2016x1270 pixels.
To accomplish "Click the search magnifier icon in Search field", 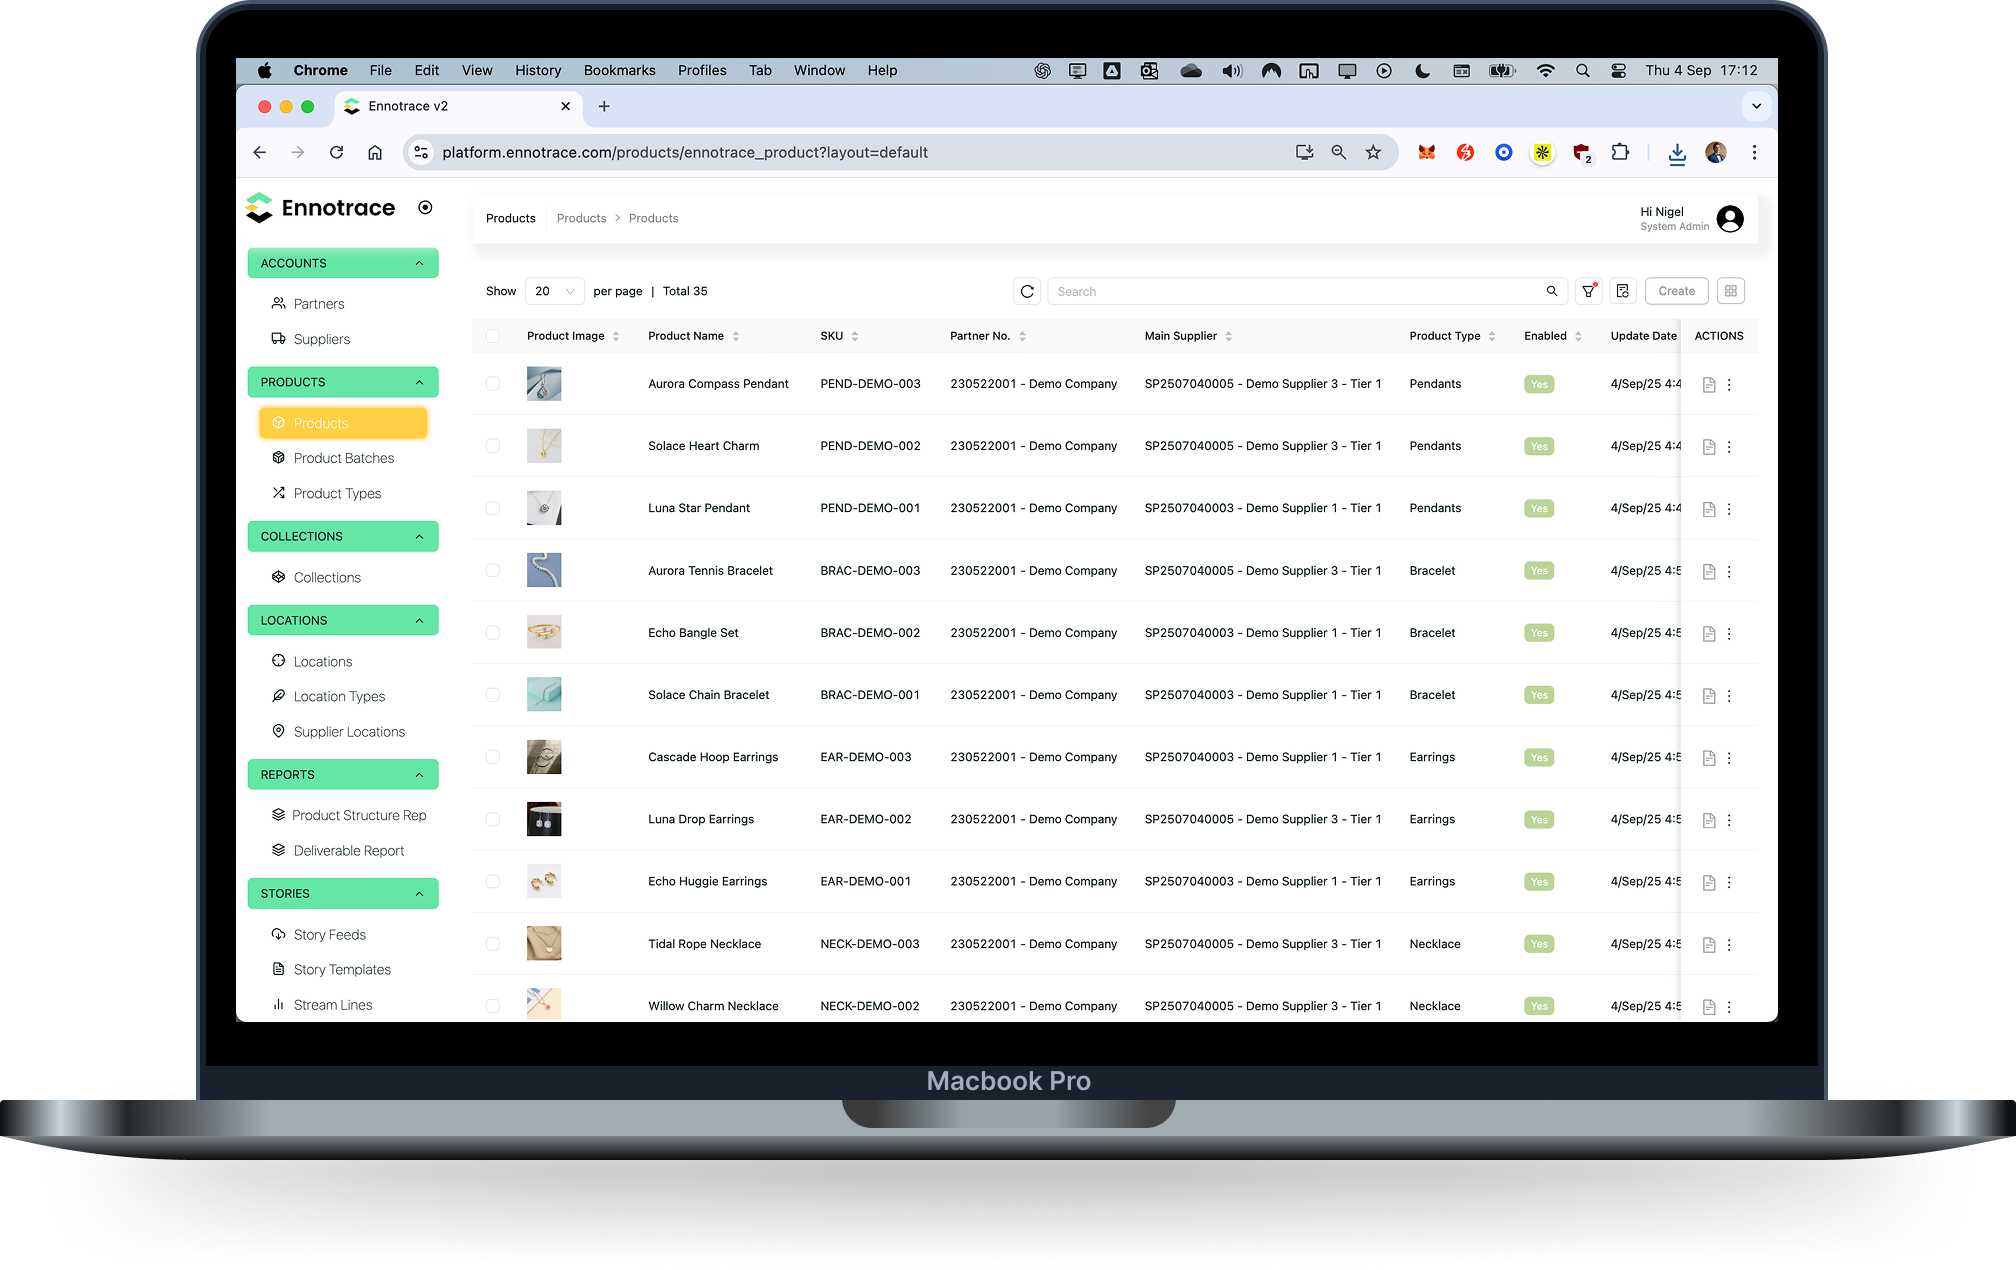I will (1552, 291).
